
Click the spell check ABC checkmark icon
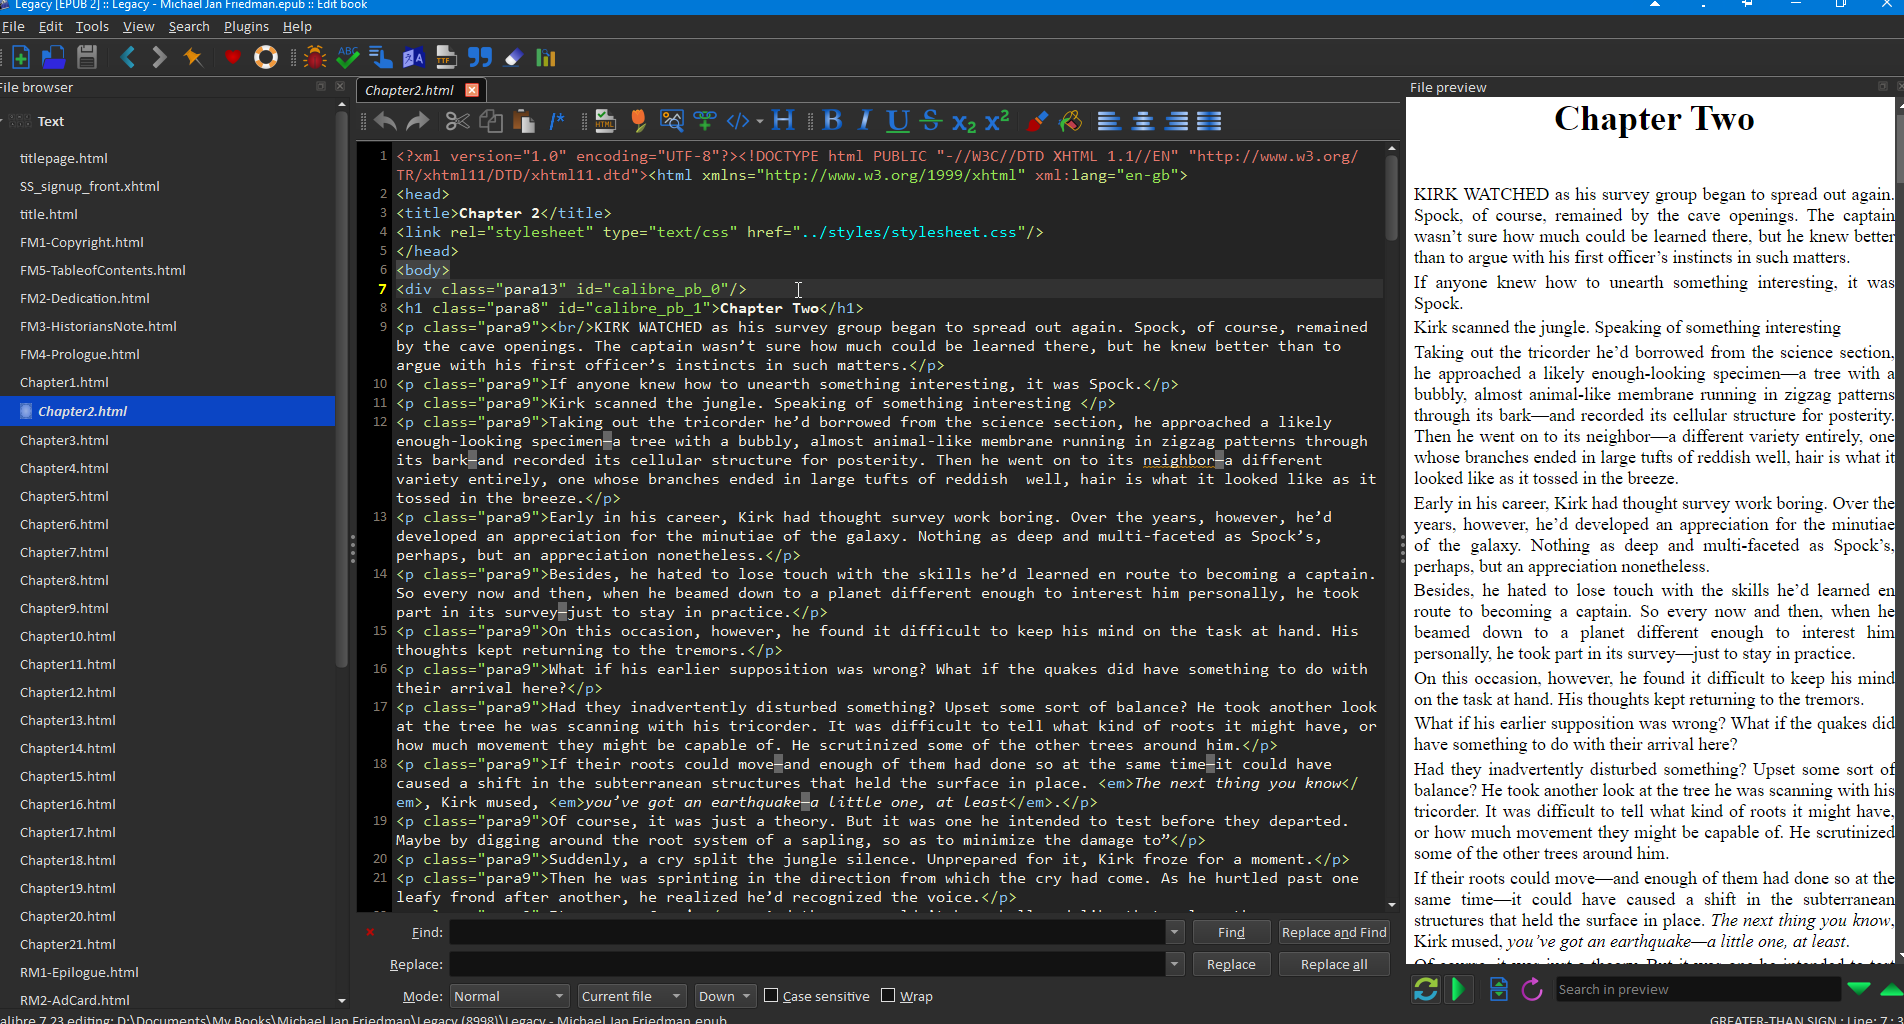(348, 57)
